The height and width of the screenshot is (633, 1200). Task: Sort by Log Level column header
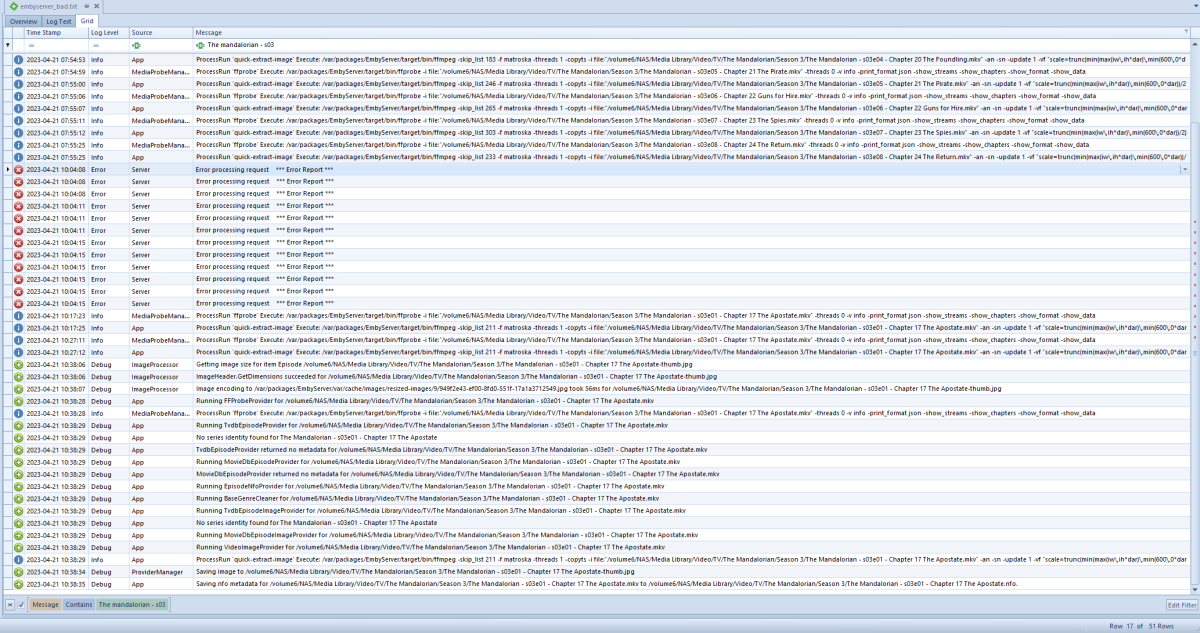[108, 33]
